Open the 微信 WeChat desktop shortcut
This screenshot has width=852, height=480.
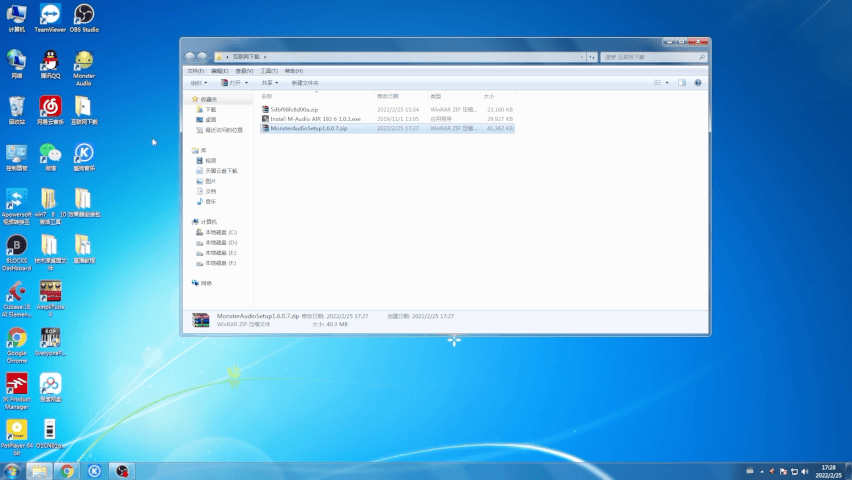click(x=50, y=157)
